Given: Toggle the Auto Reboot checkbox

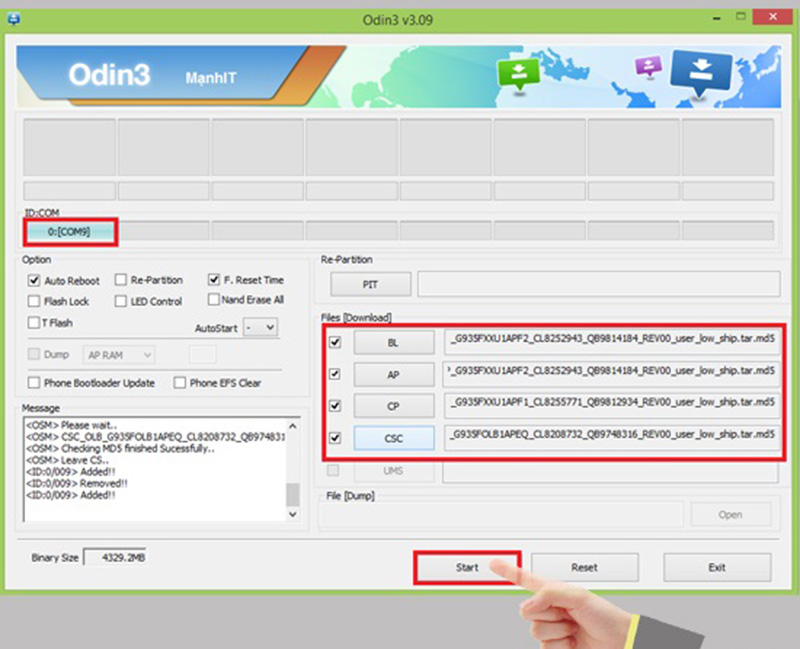Looking at the screenshot, I should tap(34, 281).
